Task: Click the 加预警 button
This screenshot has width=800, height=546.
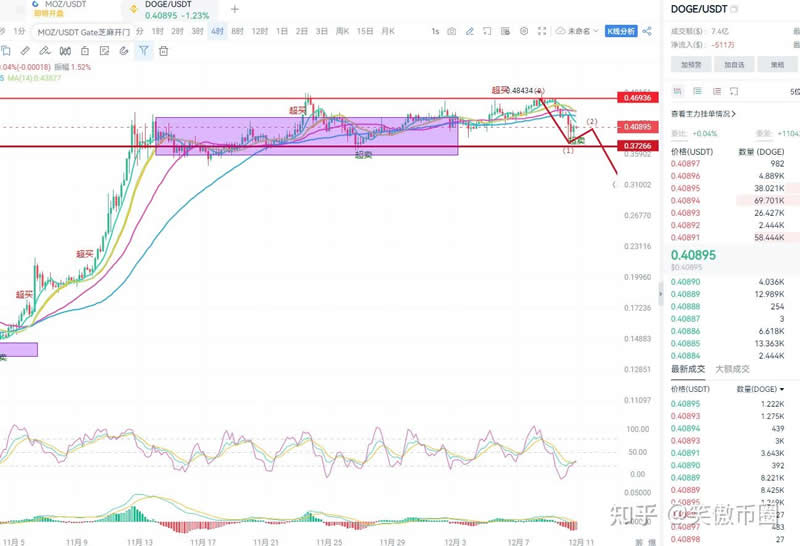Action: pyautogui.click(x=691, y=64)
